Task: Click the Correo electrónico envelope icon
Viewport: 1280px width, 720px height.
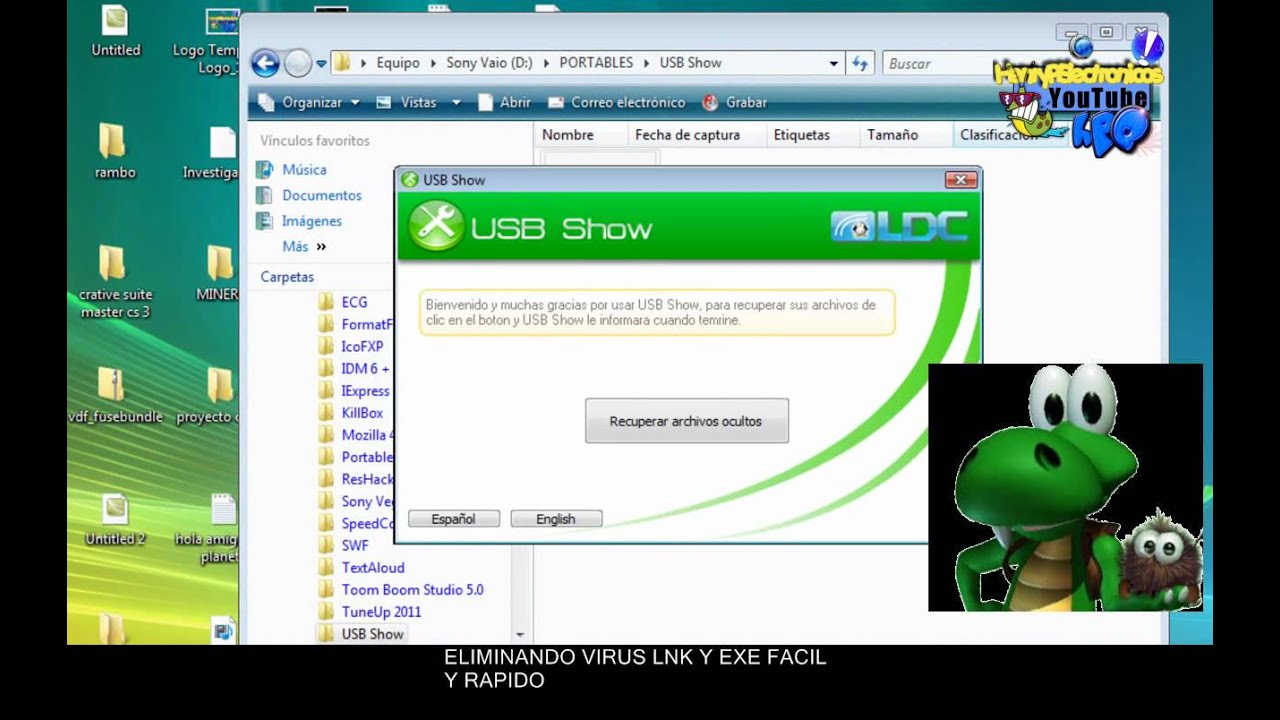Action: click(x=558, y=102)
